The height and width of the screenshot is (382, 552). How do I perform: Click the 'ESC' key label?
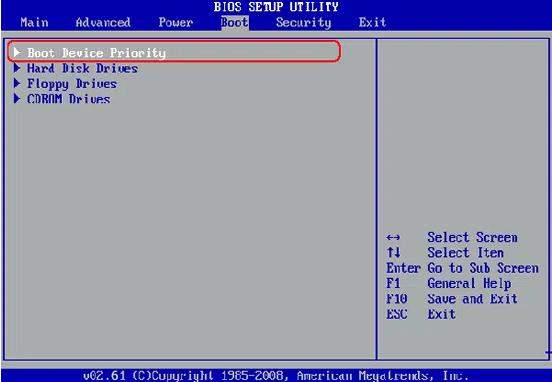[397, 314]
